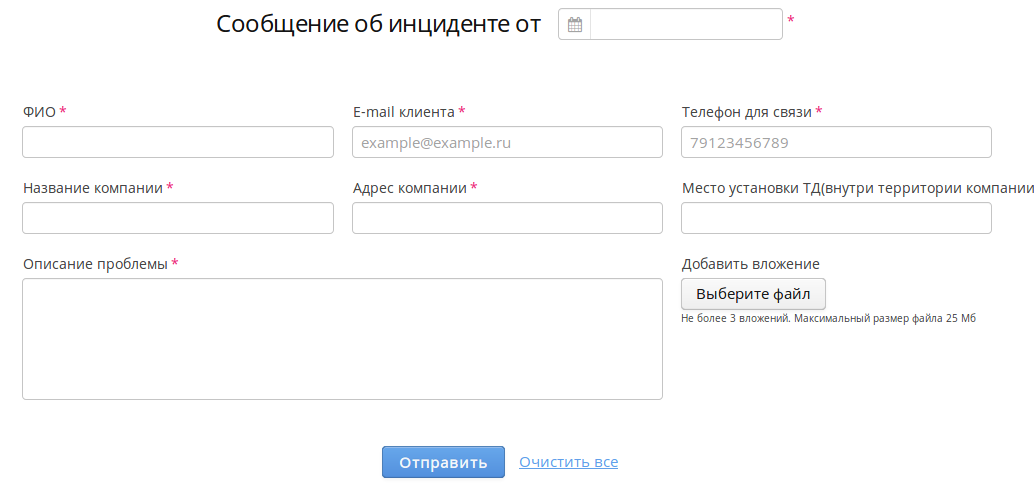The height and width of the screenshot is (486, 1034).
Task: Click the Адрес компании label
Action: pyautogui.click(x=409, y=188)
